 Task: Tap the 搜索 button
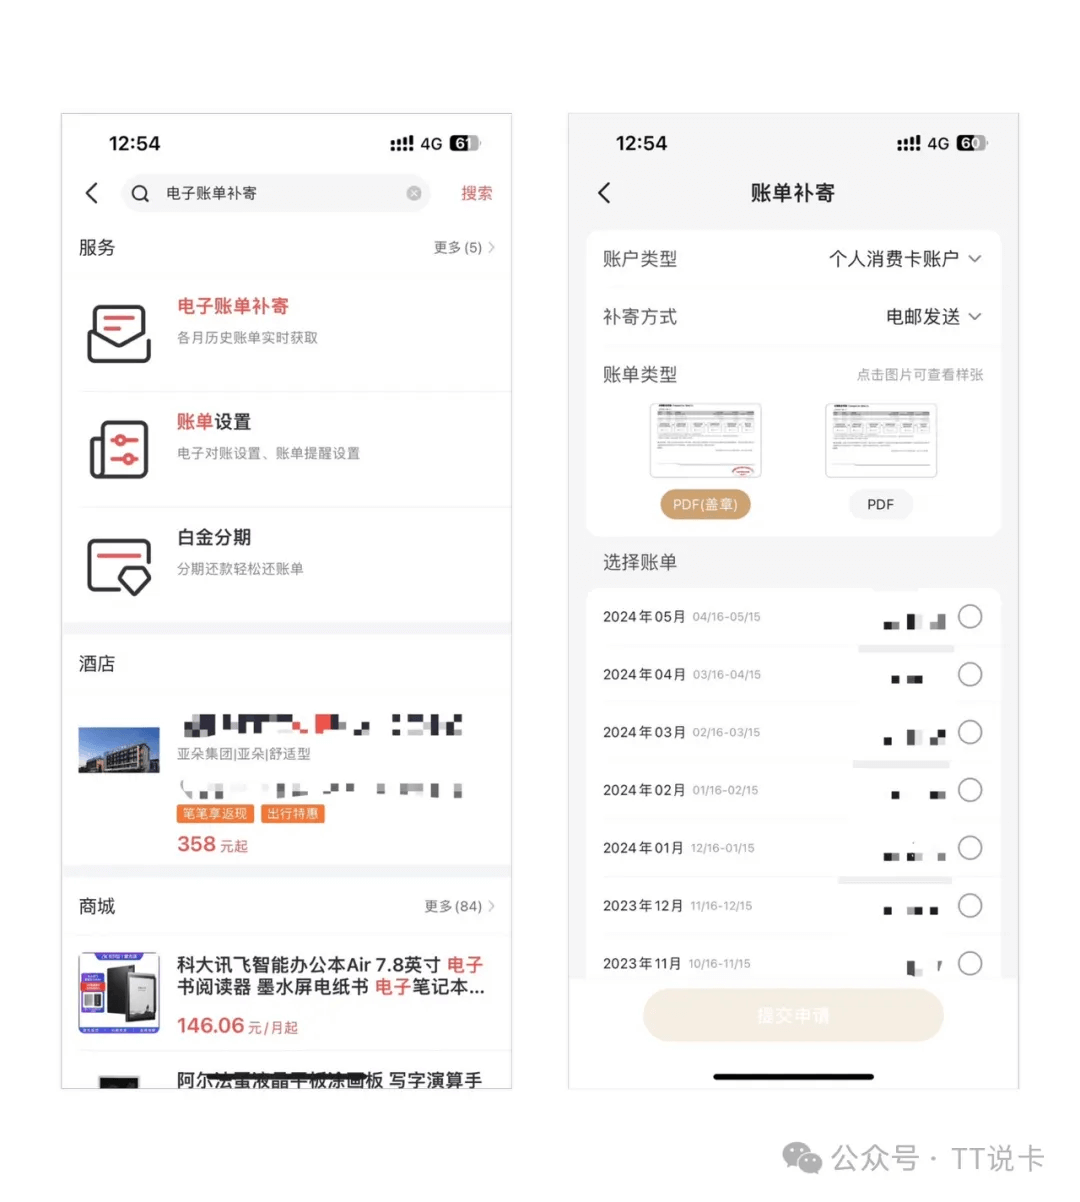476,193
